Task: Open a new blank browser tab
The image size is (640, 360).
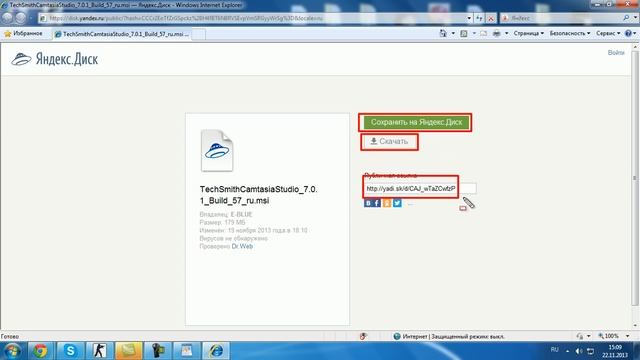Action: [198, 34]
